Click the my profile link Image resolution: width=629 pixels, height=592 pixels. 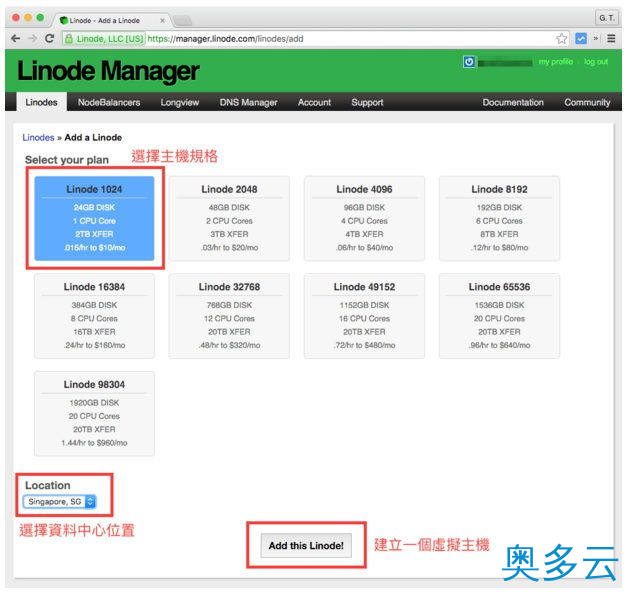[x=556, y=61]
